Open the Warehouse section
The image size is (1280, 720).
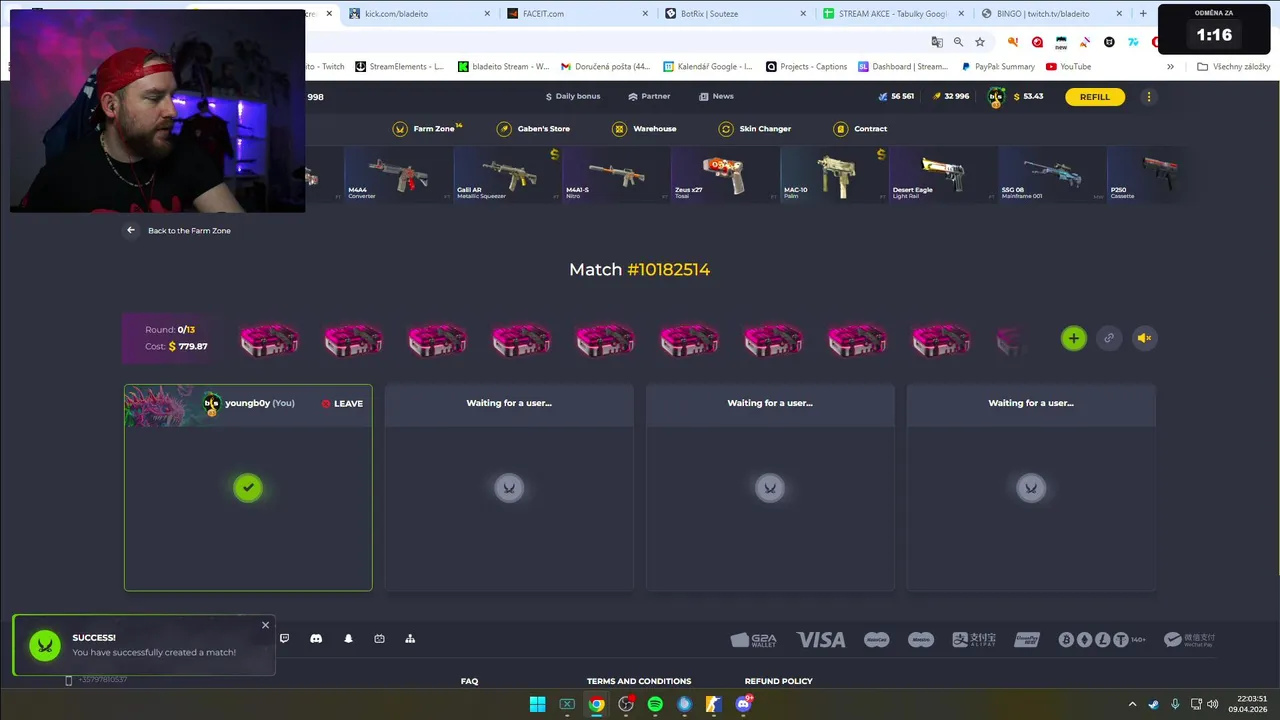[645, 129]
